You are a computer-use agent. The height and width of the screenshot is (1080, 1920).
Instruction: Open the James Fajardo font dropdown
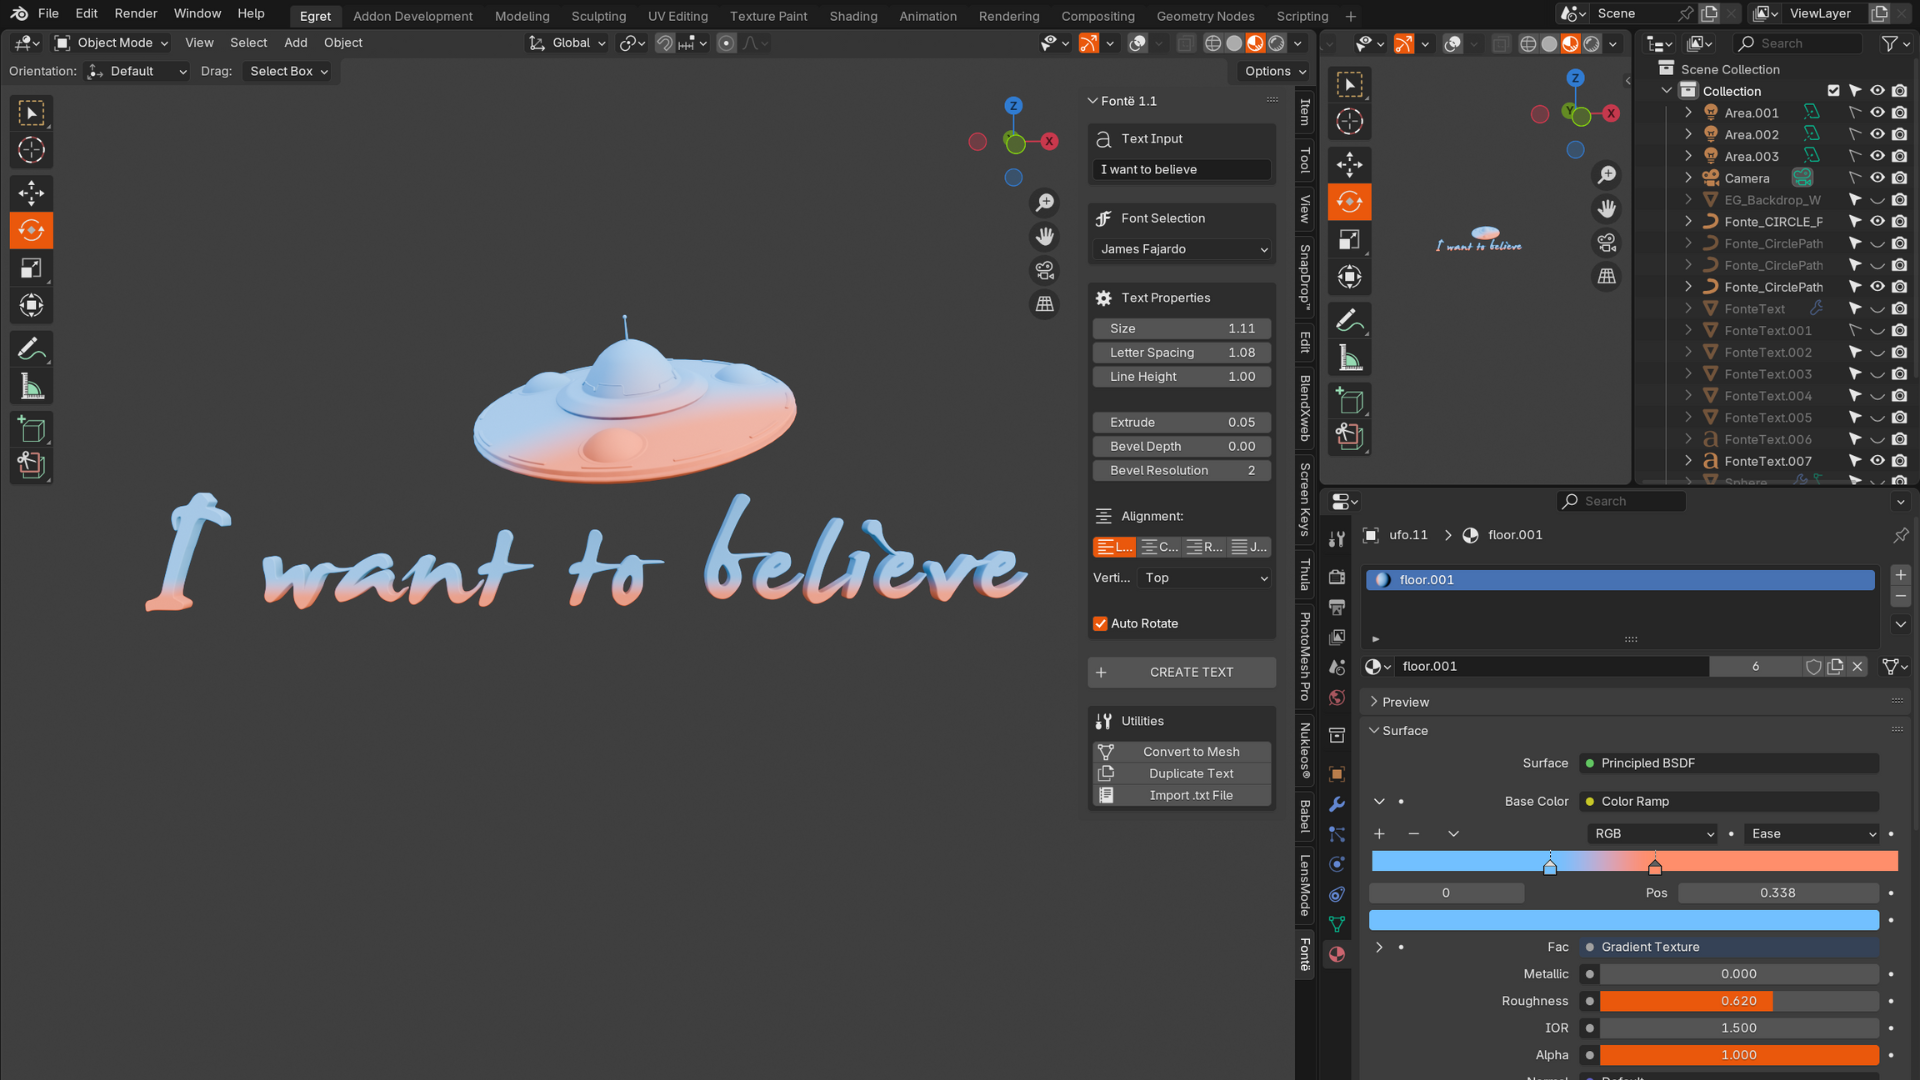click(x=1182, y=249)
